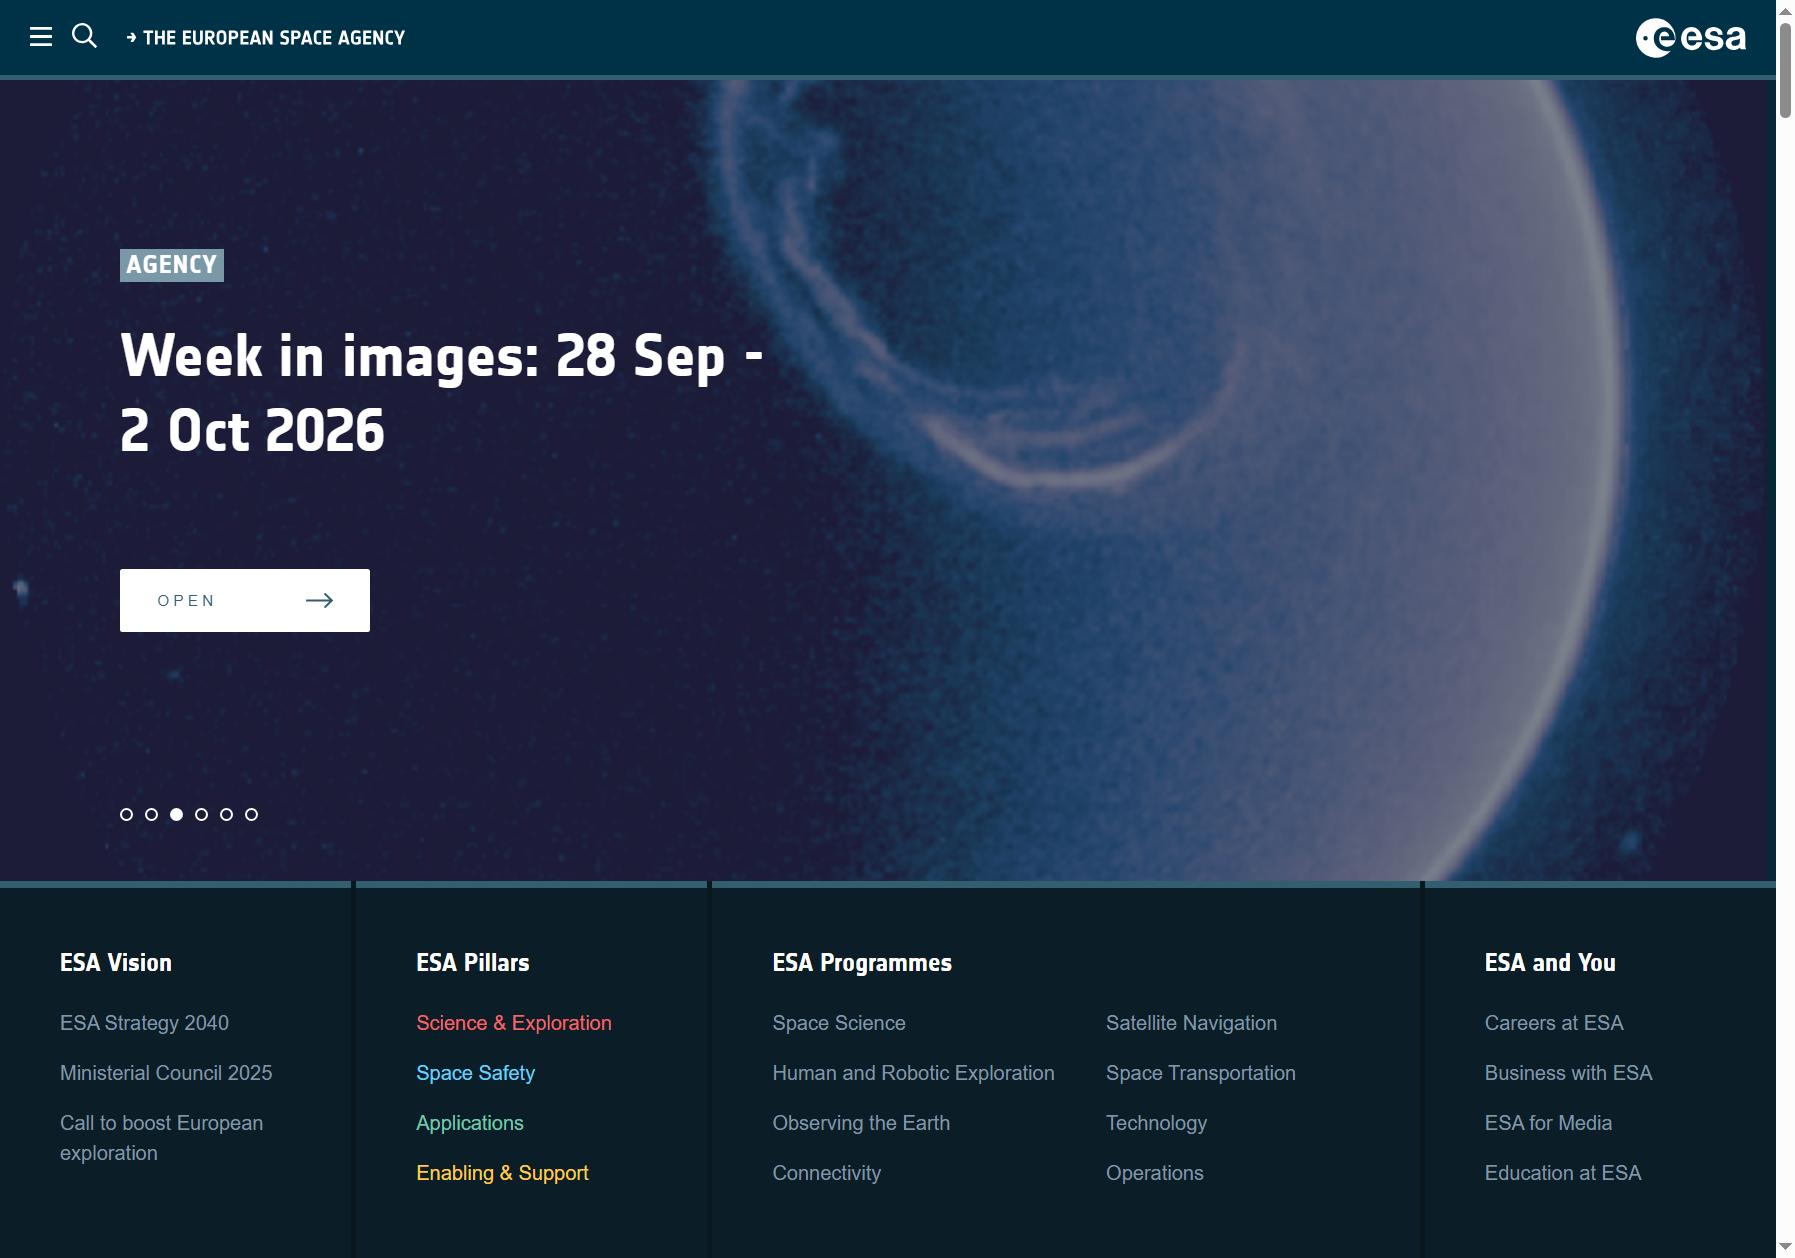Visit Careers at ESA

pos(1553,1023)
